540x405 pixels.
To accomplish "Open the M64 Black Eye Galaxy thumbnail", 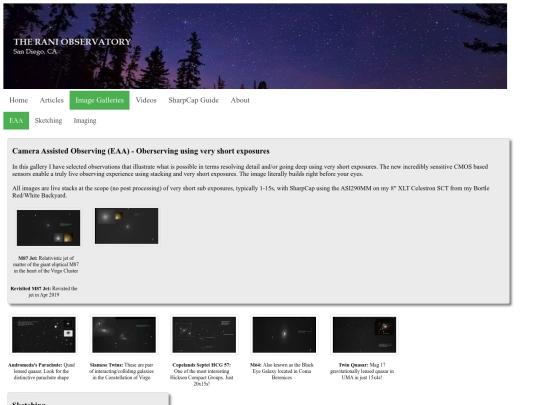I will [x=284, y=335].
